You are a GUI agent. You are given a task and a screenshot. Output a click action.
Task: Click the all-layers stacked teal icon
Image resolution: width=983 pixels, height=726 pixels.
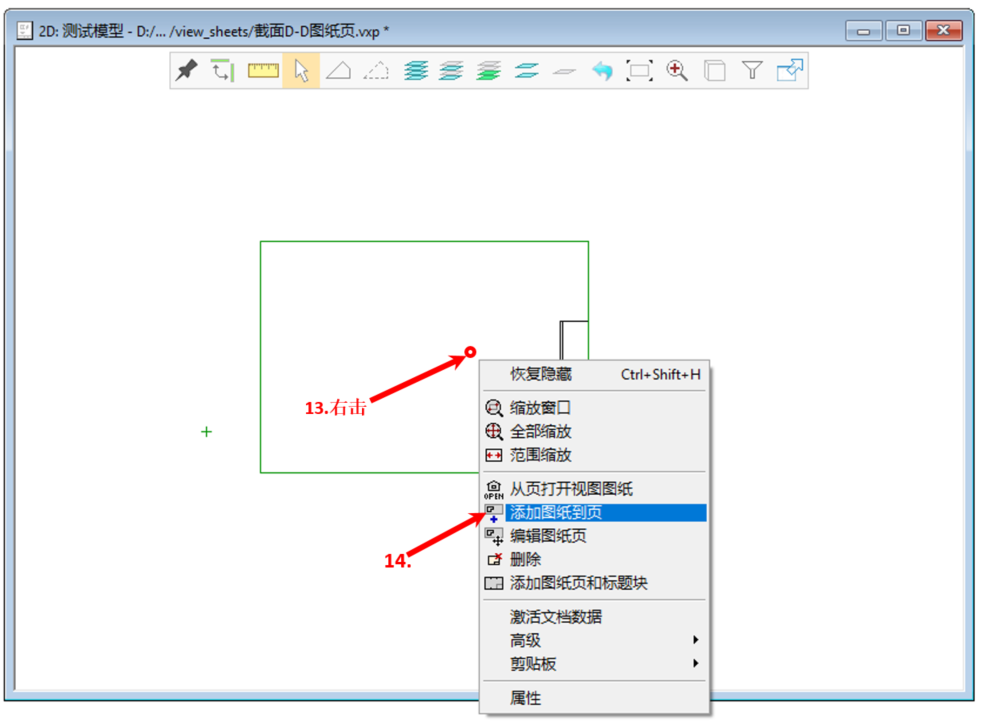(x=416, y=70)
